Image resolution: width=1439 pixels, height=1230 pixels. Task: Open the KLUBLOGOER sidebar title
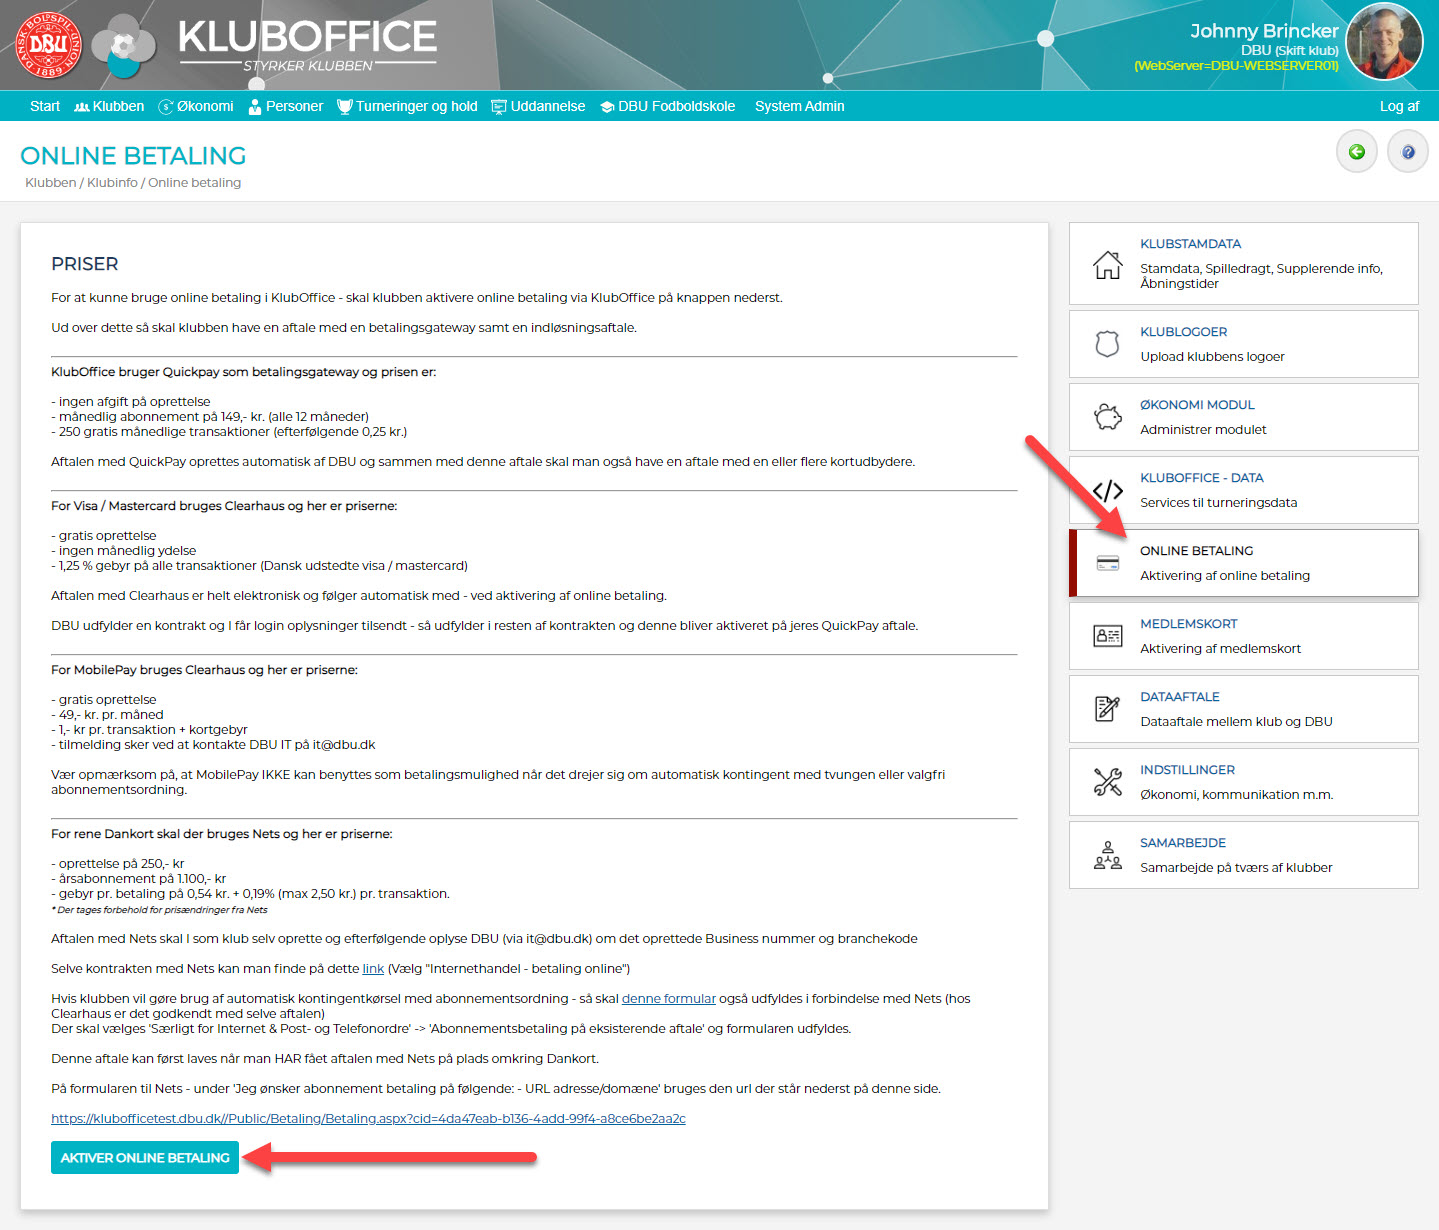tap(1183, 331)
